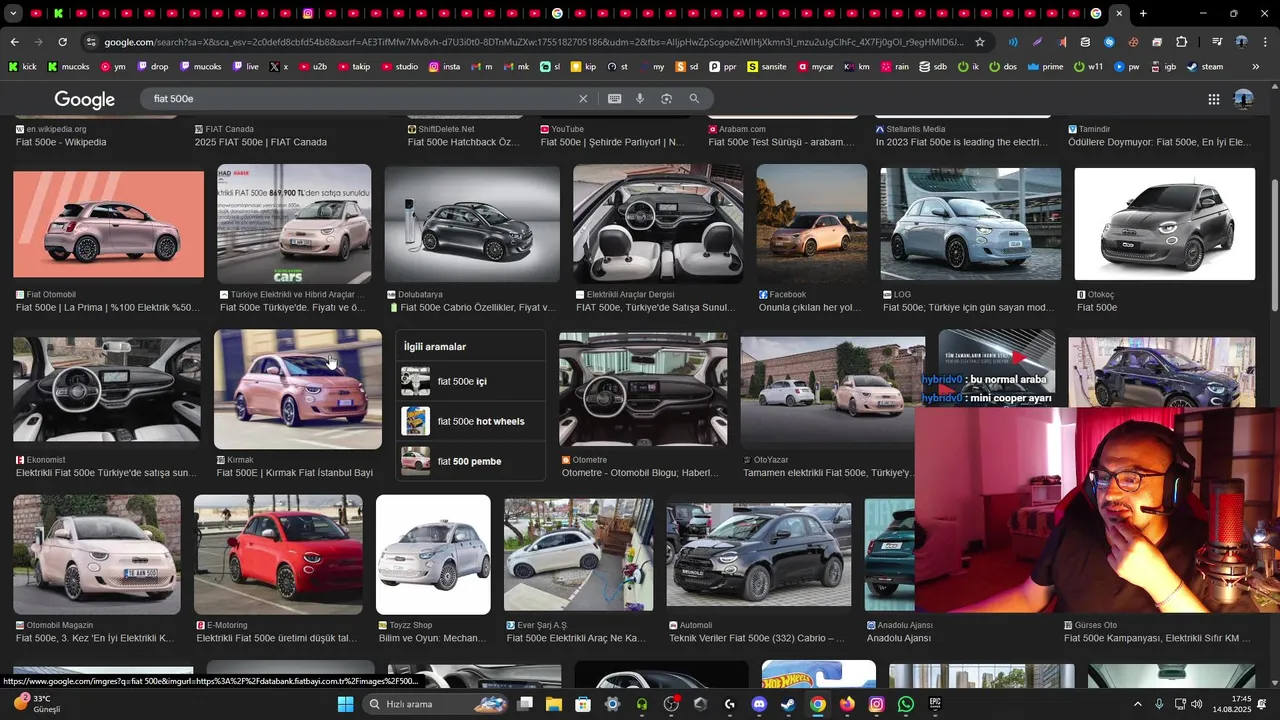Click the Google search input field
The height and width of the screenshot is (720, 1280).
360,99
